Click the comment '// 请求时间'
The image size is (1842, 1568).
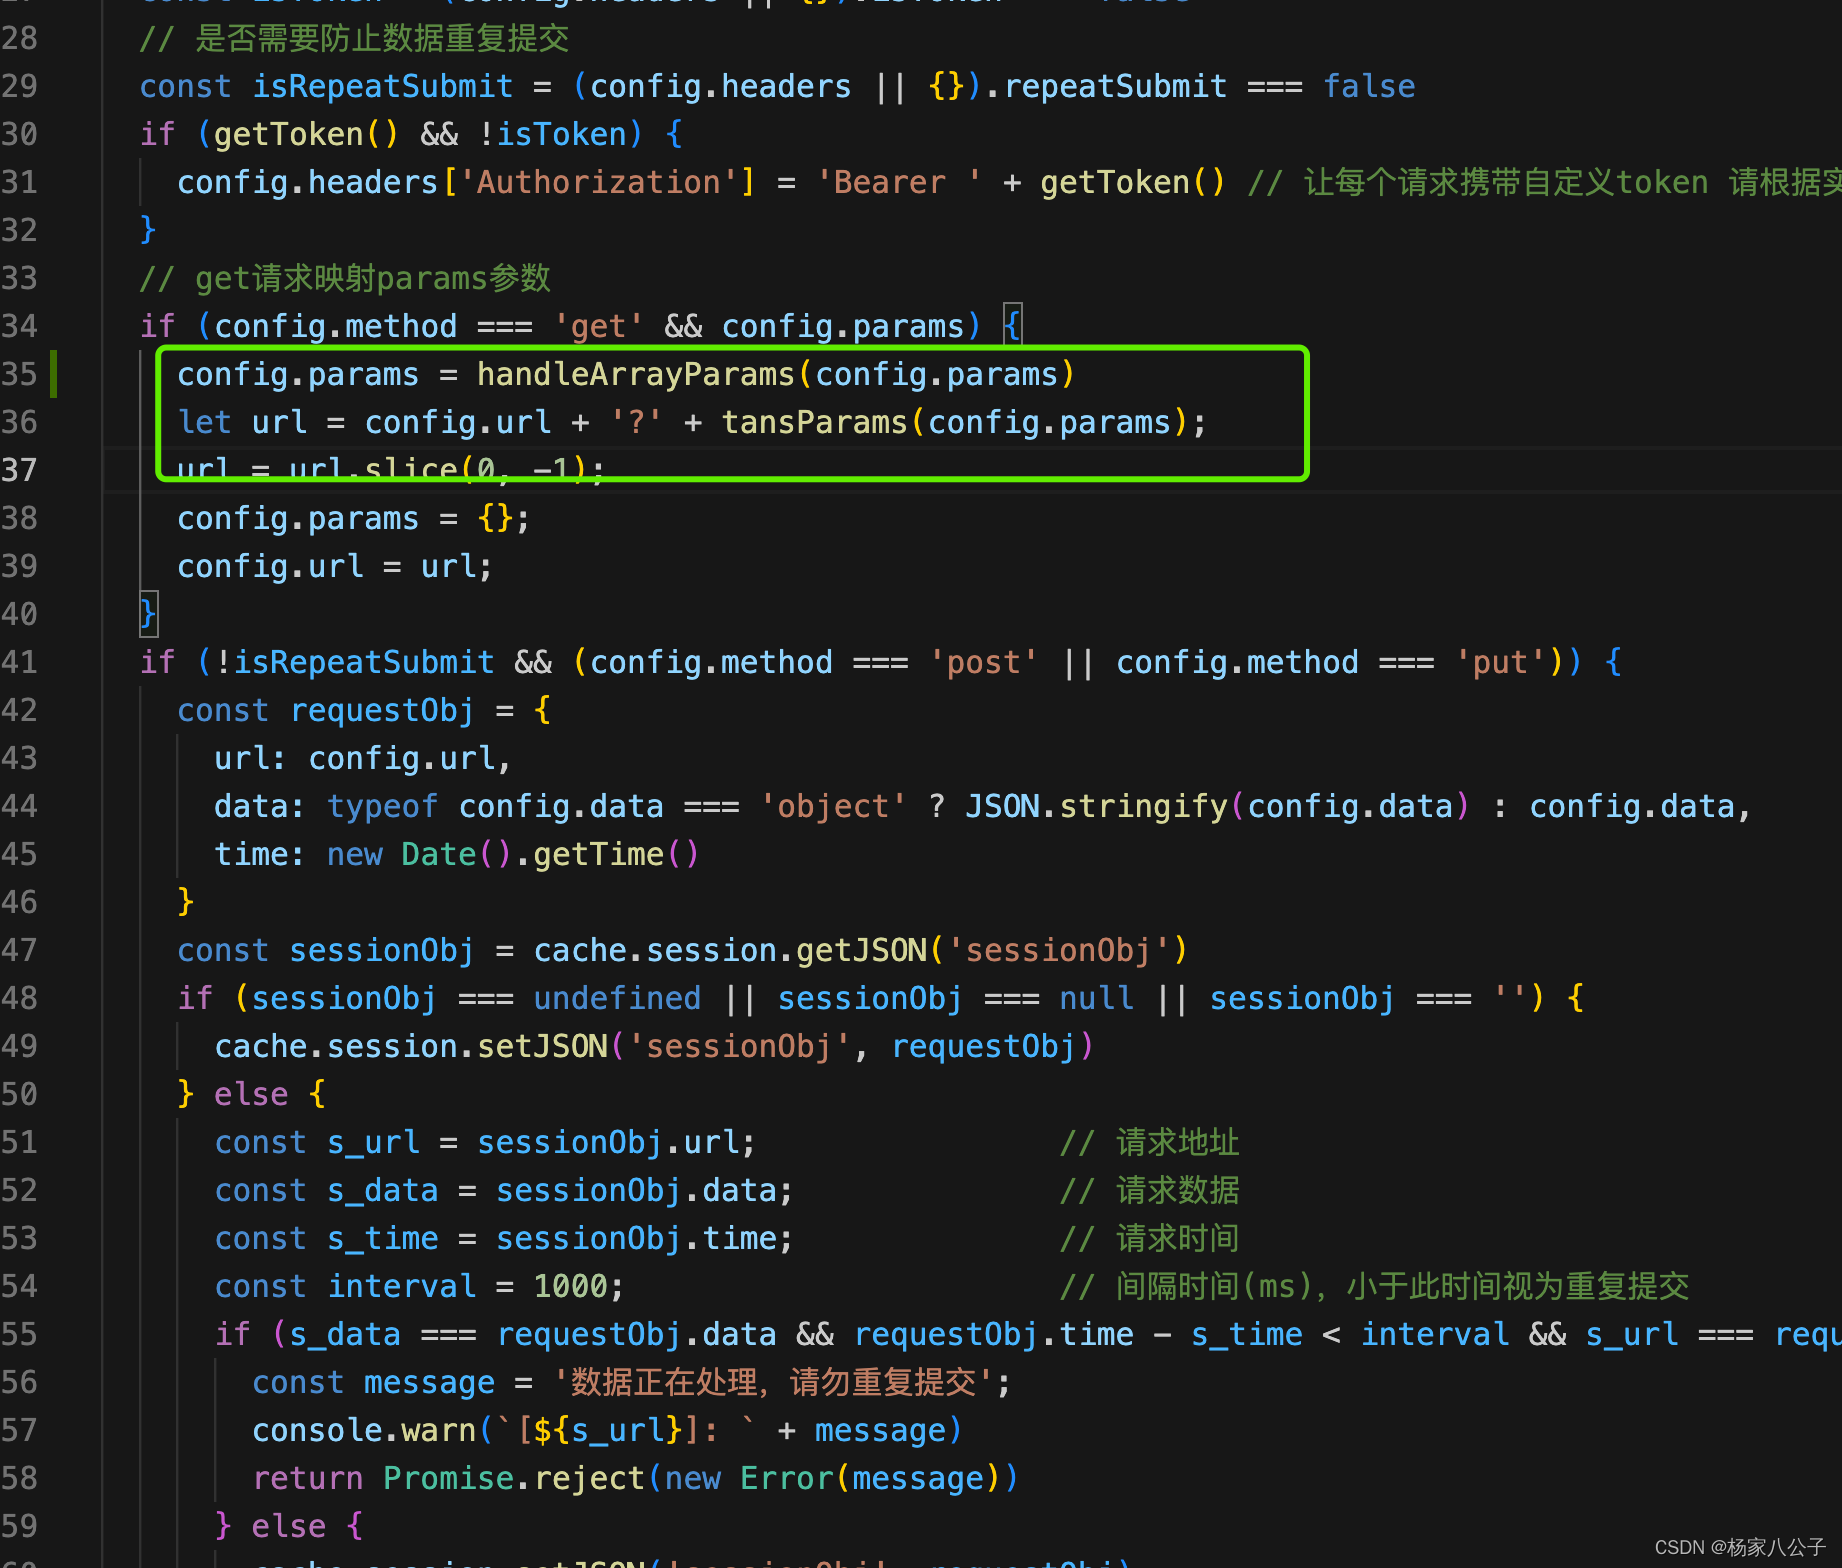click(1149, 1238)
